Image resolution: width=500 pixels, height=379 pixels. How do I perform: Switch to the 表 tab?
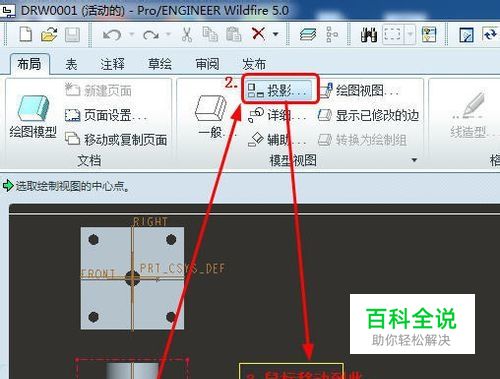(71, 64)
